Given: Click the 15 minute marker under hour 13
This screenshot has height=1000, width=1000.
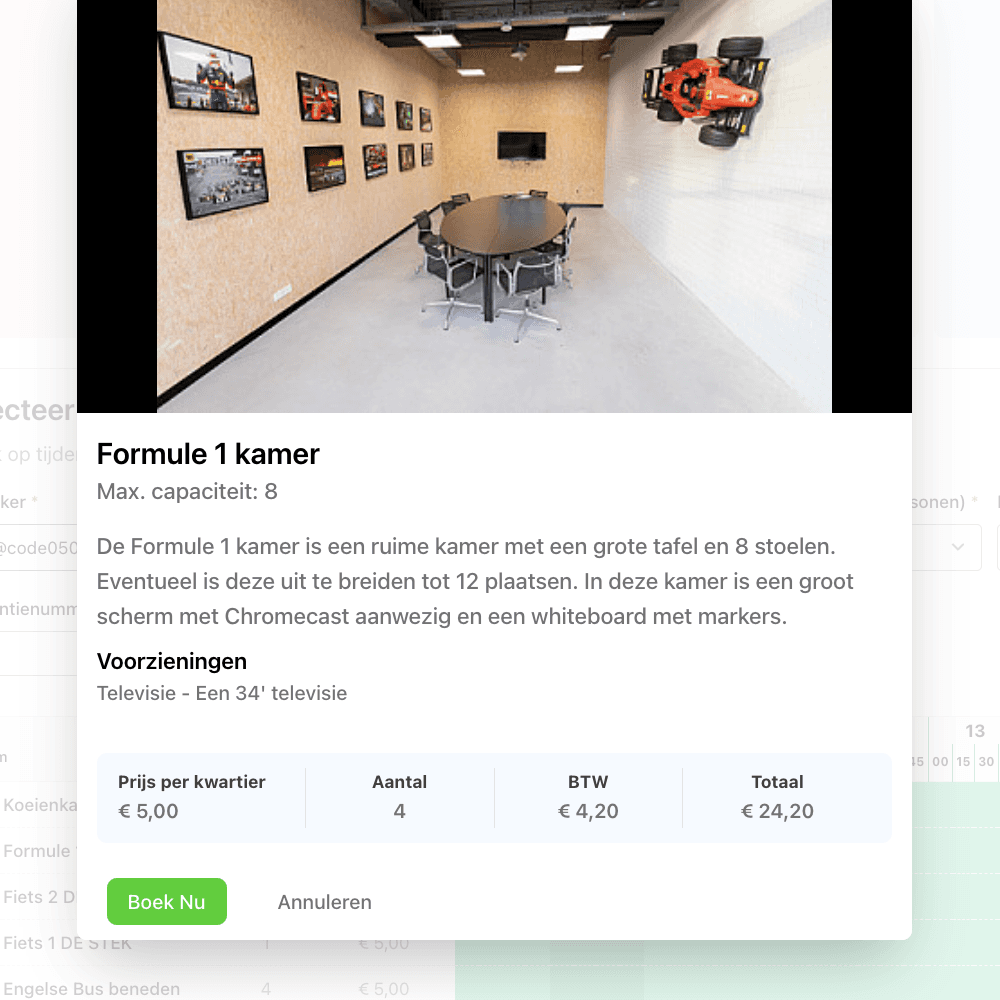Looking at the screenshot, I should (x=963, y=761).
